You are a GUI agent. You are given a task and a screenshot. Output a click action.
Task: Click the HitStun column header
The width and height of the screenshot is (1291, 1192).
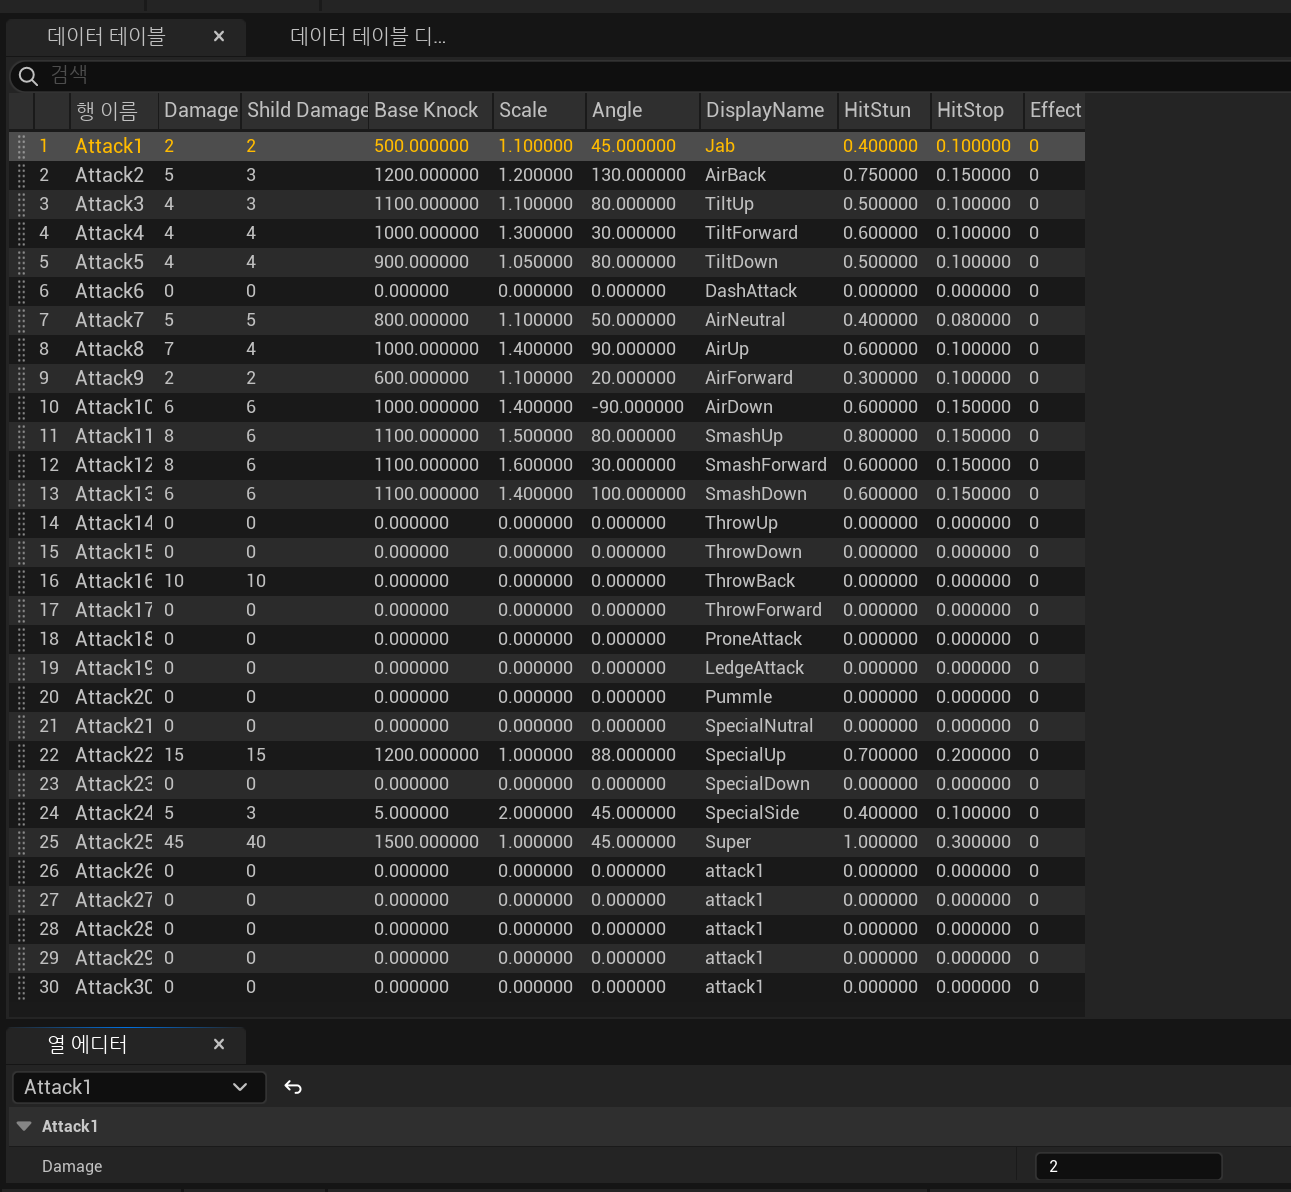[884, 110]
